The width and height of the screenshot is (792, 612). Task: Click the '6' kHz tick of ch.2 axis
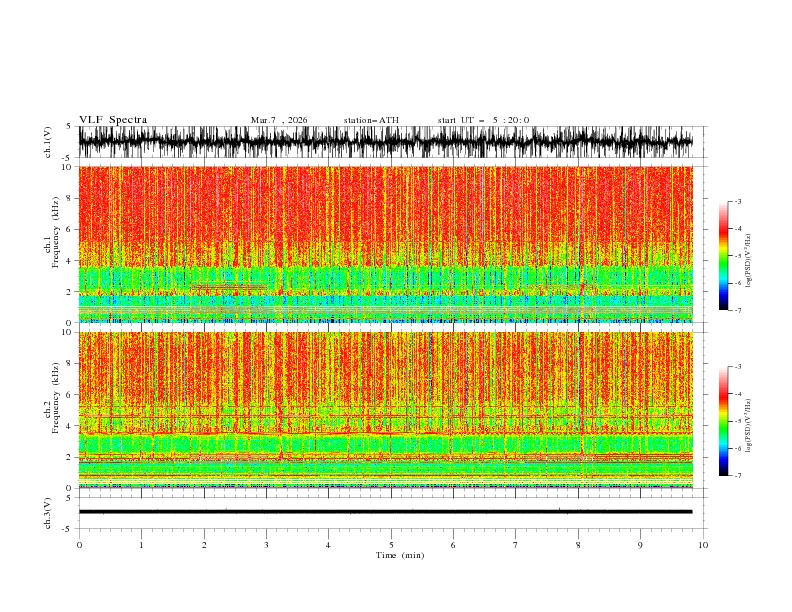click(x=70, y=394)
